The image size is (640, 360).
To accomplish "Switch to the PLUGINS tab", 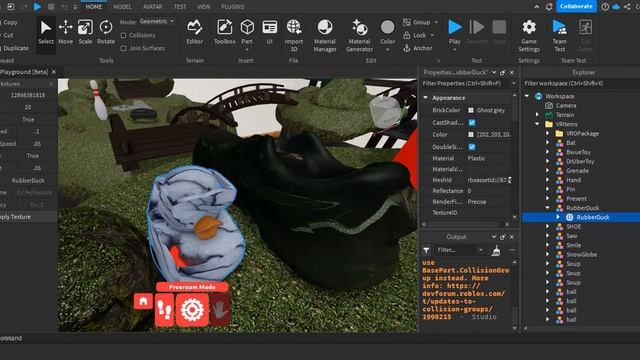I will (233, 7).
